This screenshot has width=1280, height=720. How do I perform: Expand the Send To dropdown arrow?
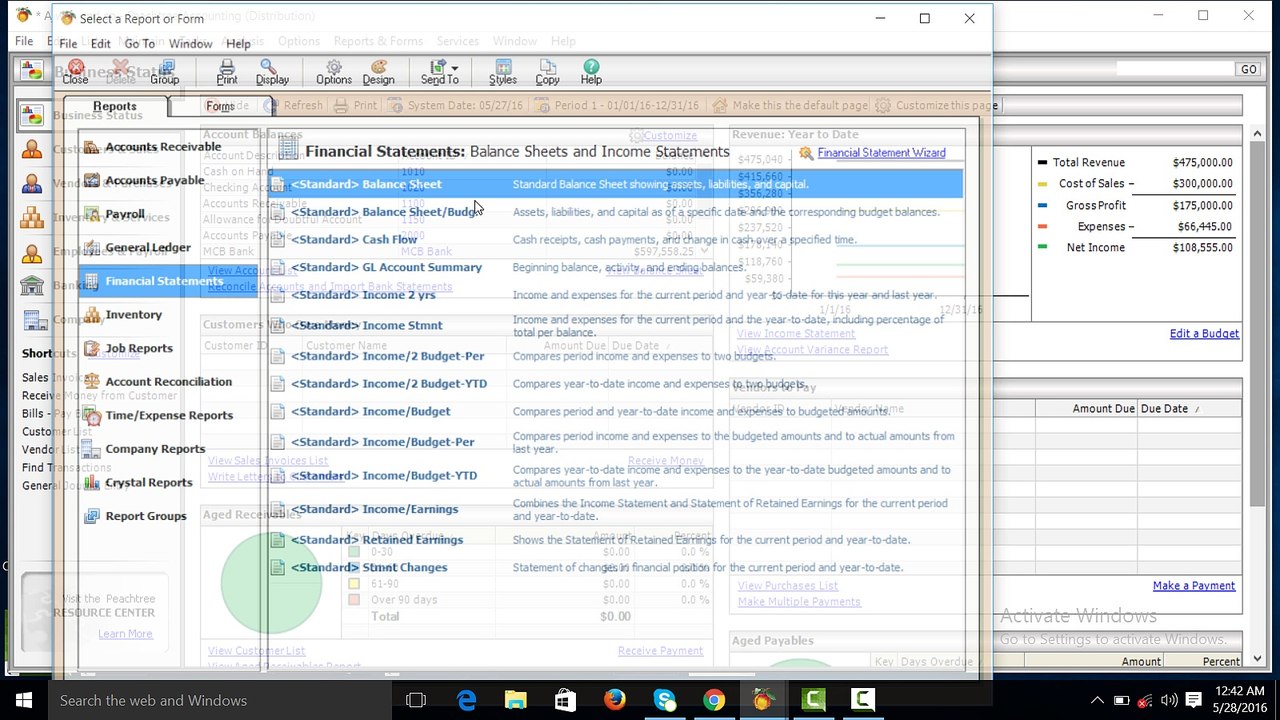pos(455,68)
